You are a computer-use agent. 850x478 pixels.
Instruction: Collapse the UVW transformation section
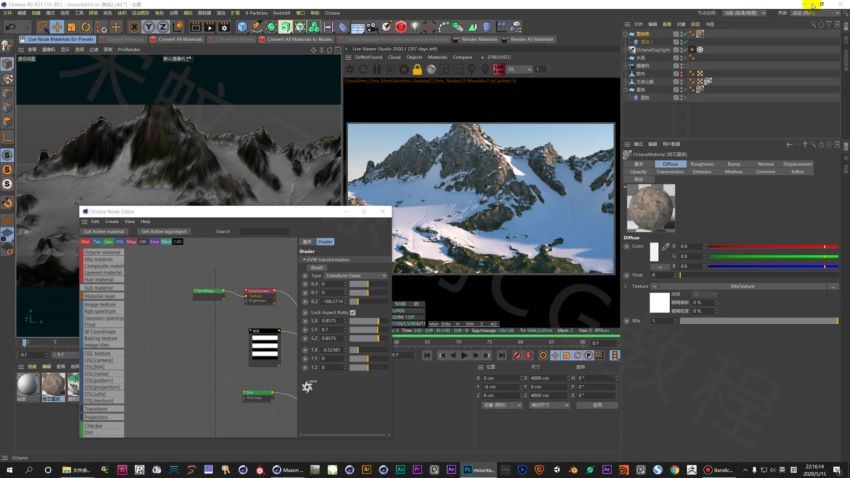tap(304, 260)
